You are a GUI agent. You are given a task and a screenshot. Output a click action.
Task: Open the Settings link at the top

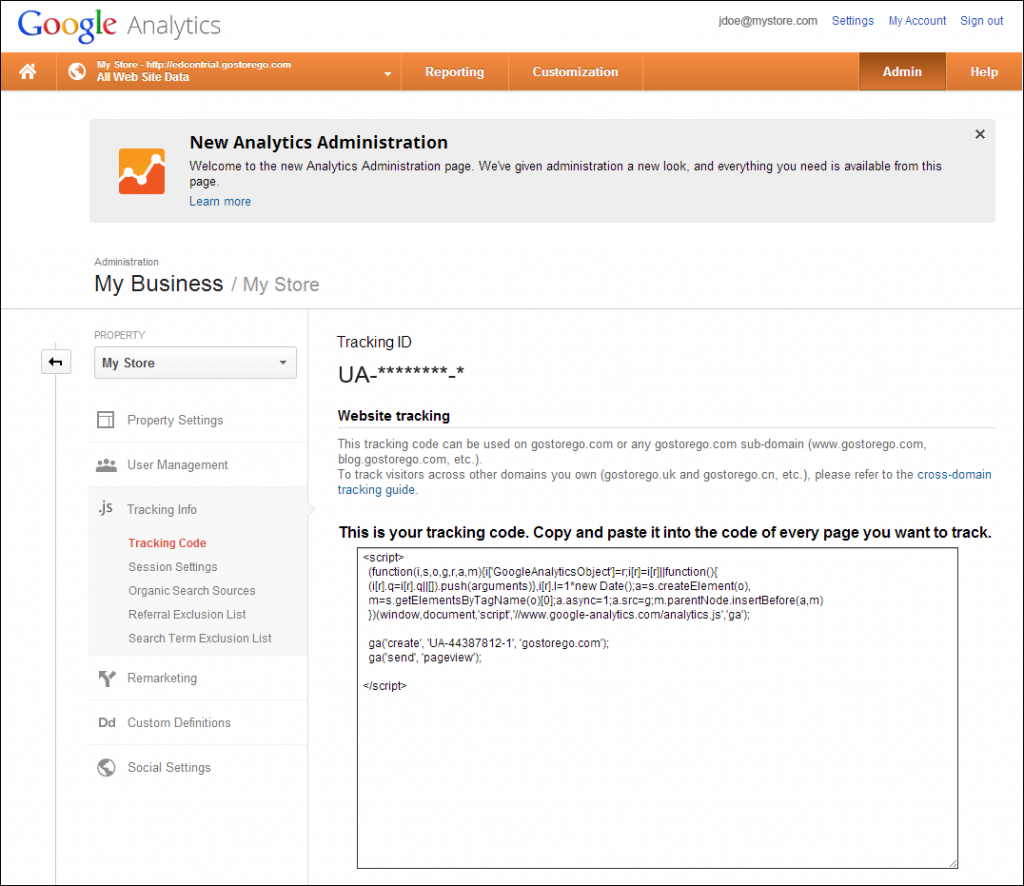tap(852, 21)
